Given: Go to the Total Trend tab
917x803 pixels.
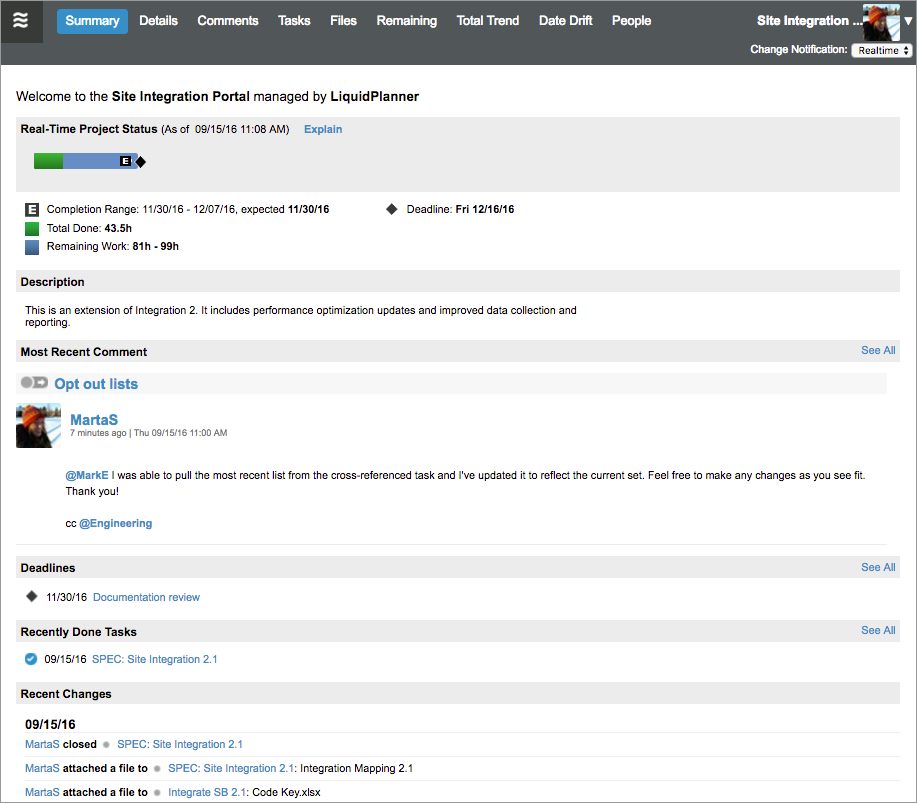Looking at the screenshot, I should (x=488, y=21).
